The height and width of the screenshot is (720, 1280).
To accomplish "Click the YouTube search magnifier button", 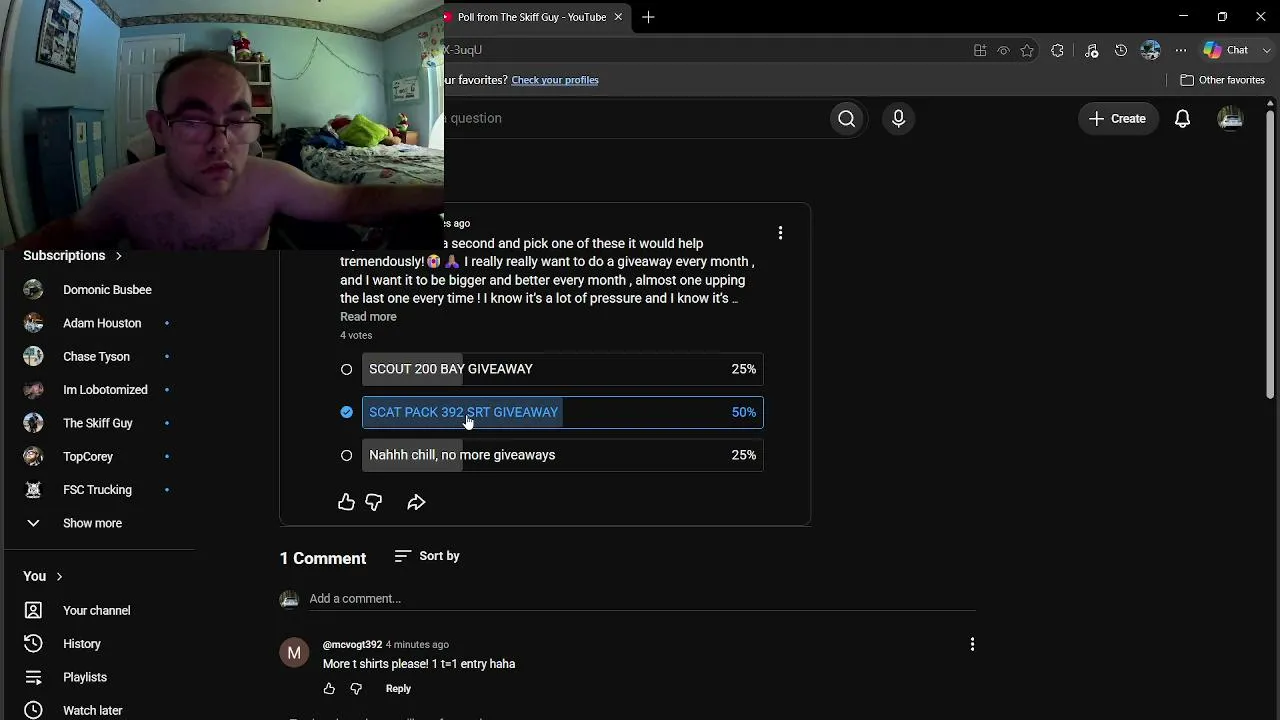I will tap(847, 119).
